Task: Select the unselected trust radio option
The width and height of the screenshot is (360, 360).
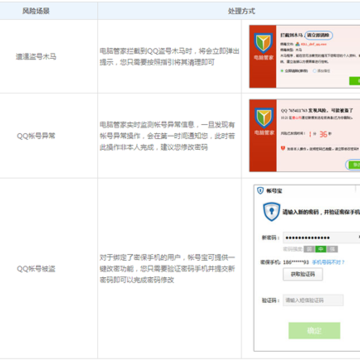Action: [315, 71]
